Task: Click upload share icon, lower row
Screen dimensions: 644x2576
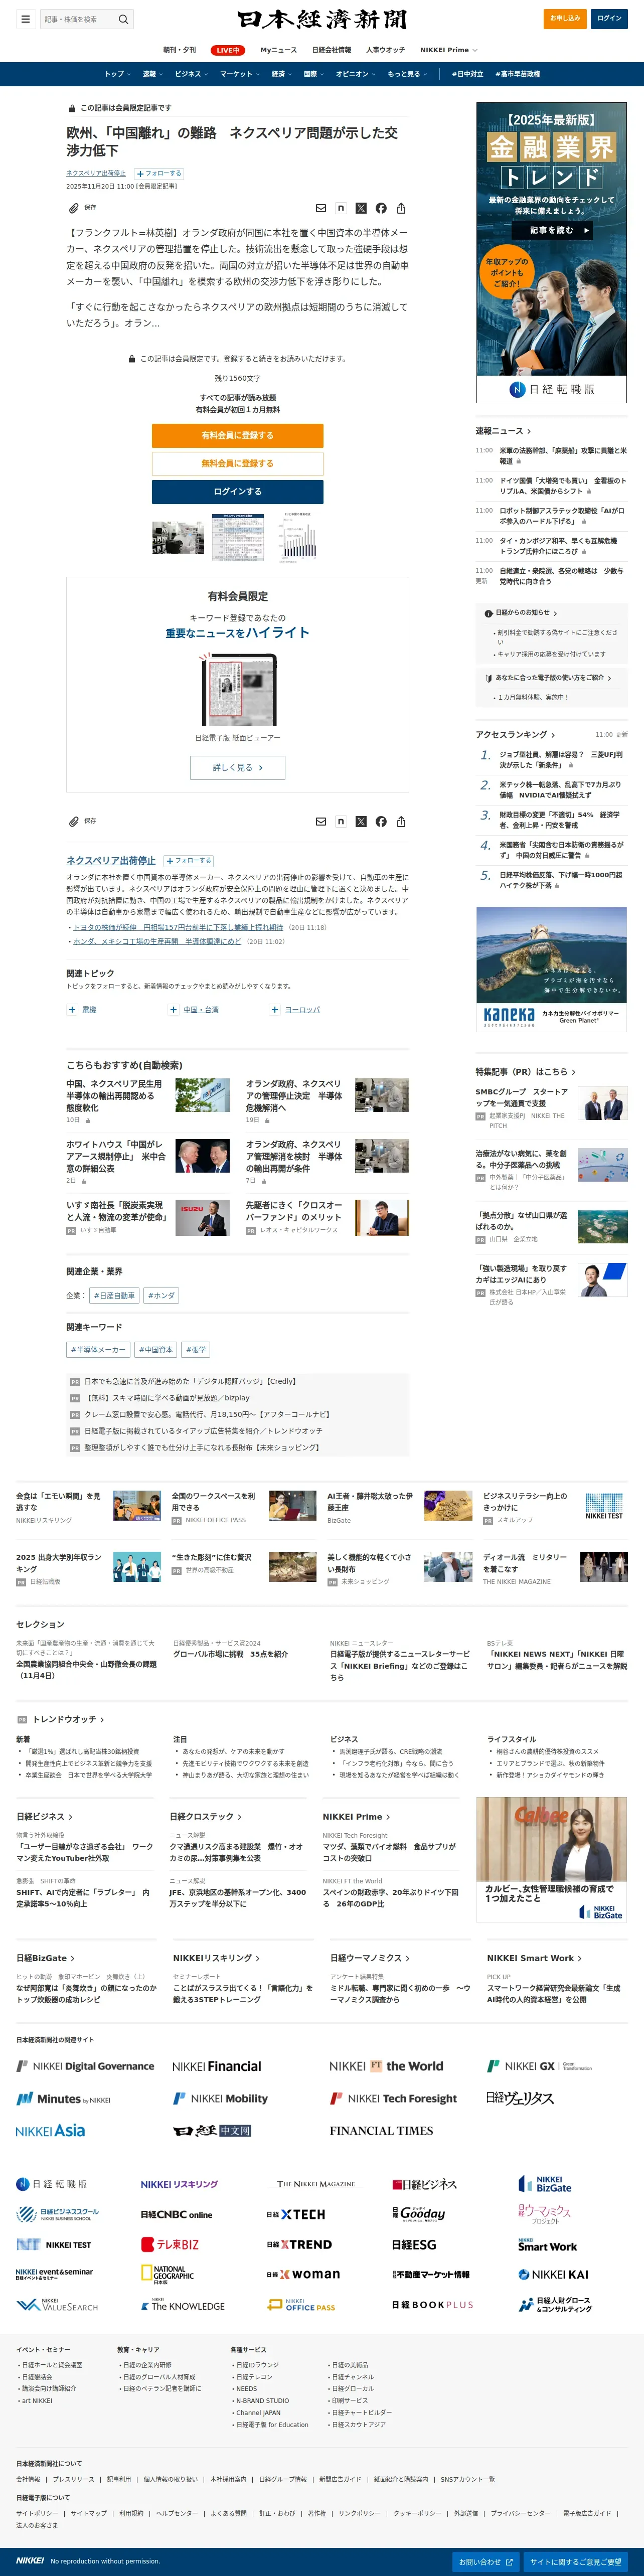Action: (401, 821)
